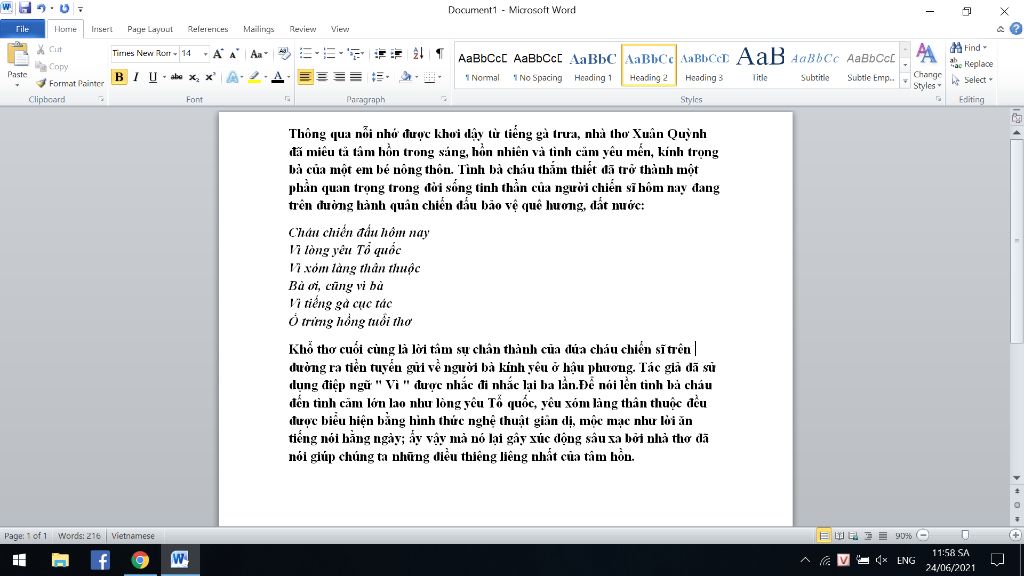Apply superscript formatting

210,77
